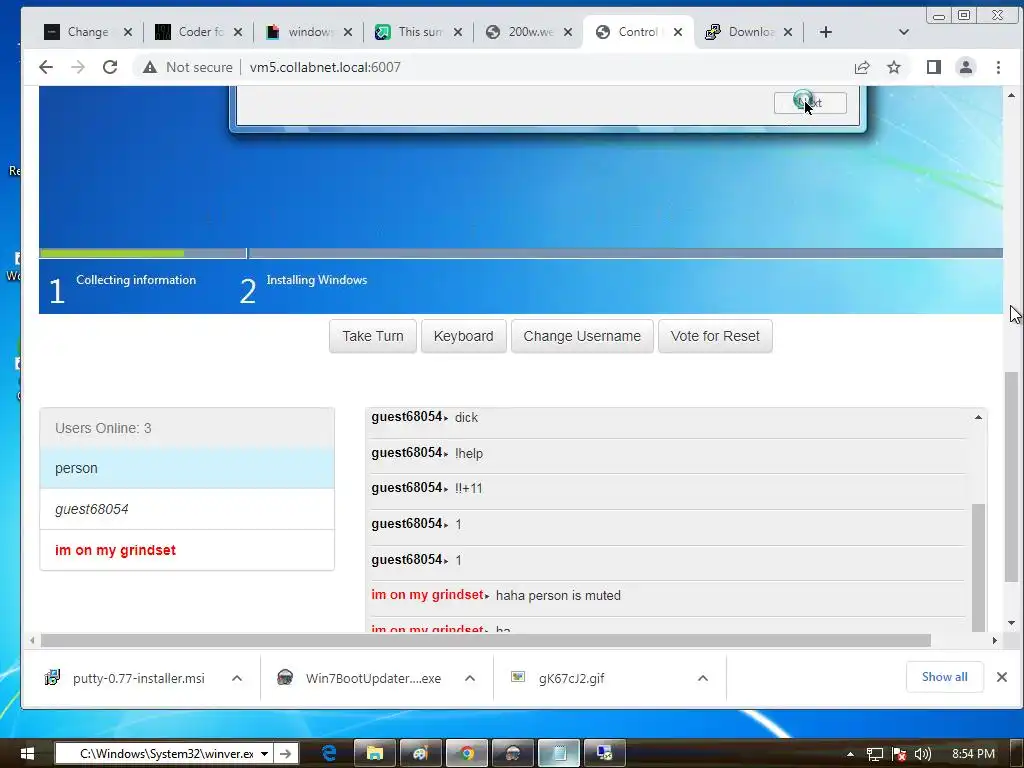Click Next in the VM installer

coord(810,103)
